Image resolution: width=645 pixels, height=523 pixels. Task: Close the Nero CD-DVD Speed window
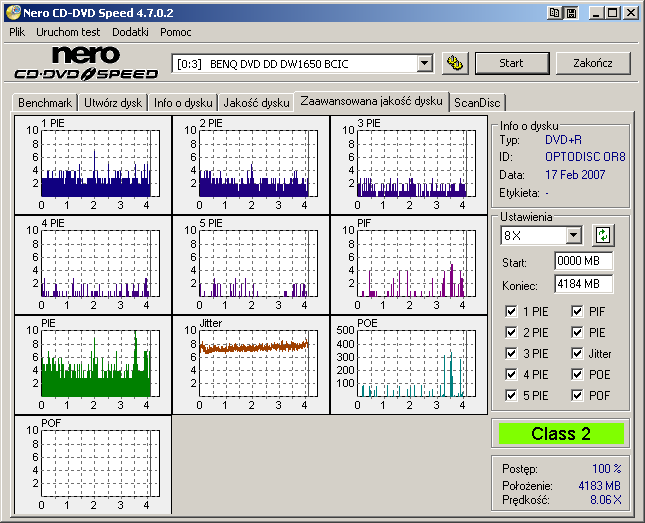pos(631,13)
